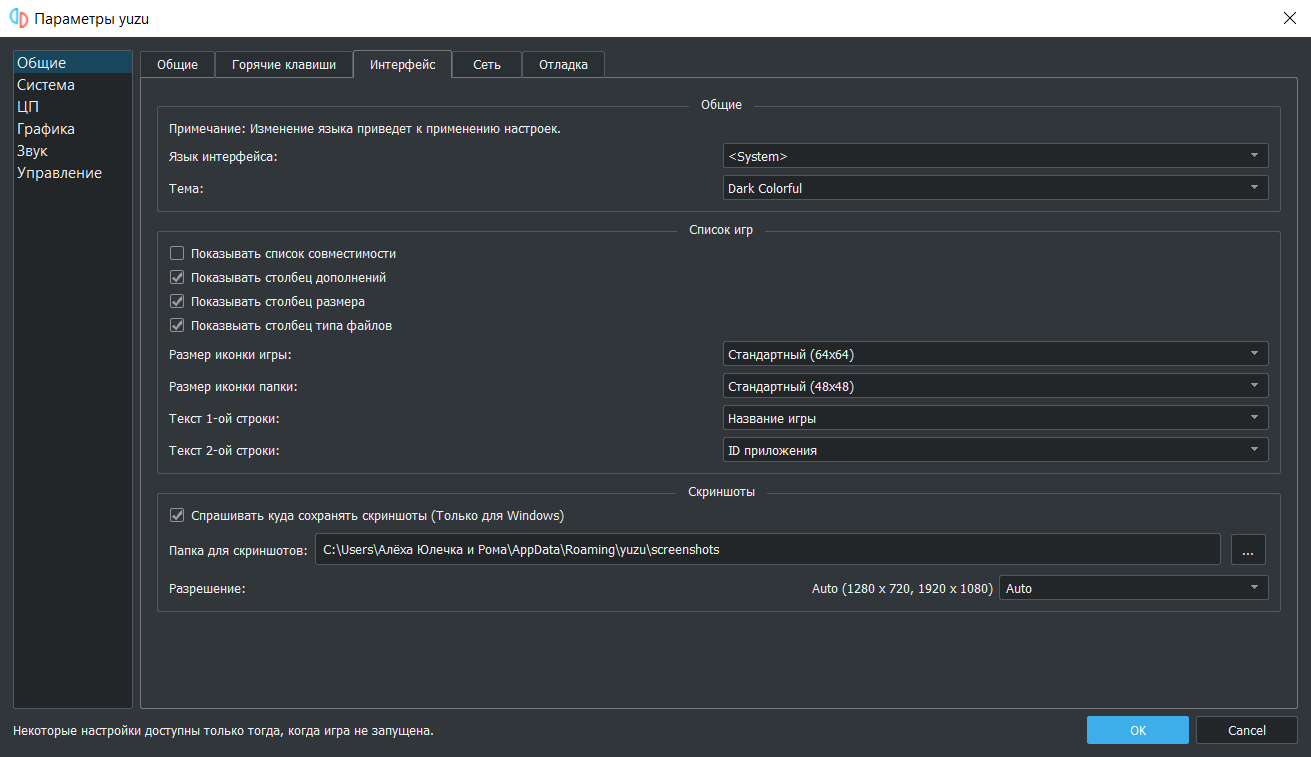Viewport: 1311px width, 757px height.
Task: Click the Тема label
Action: point(186,188)
